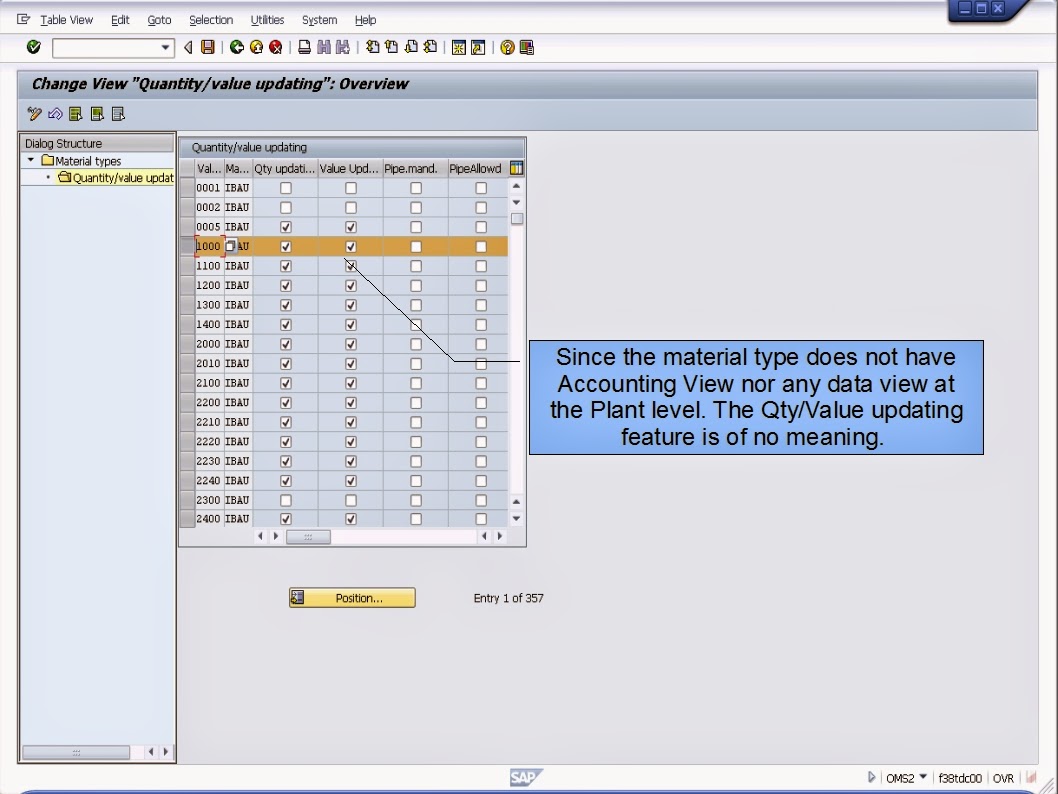Open the Table View menu
Viewport: 1058px width, 794px height.
pyautogui.click(x=65, y=19)
